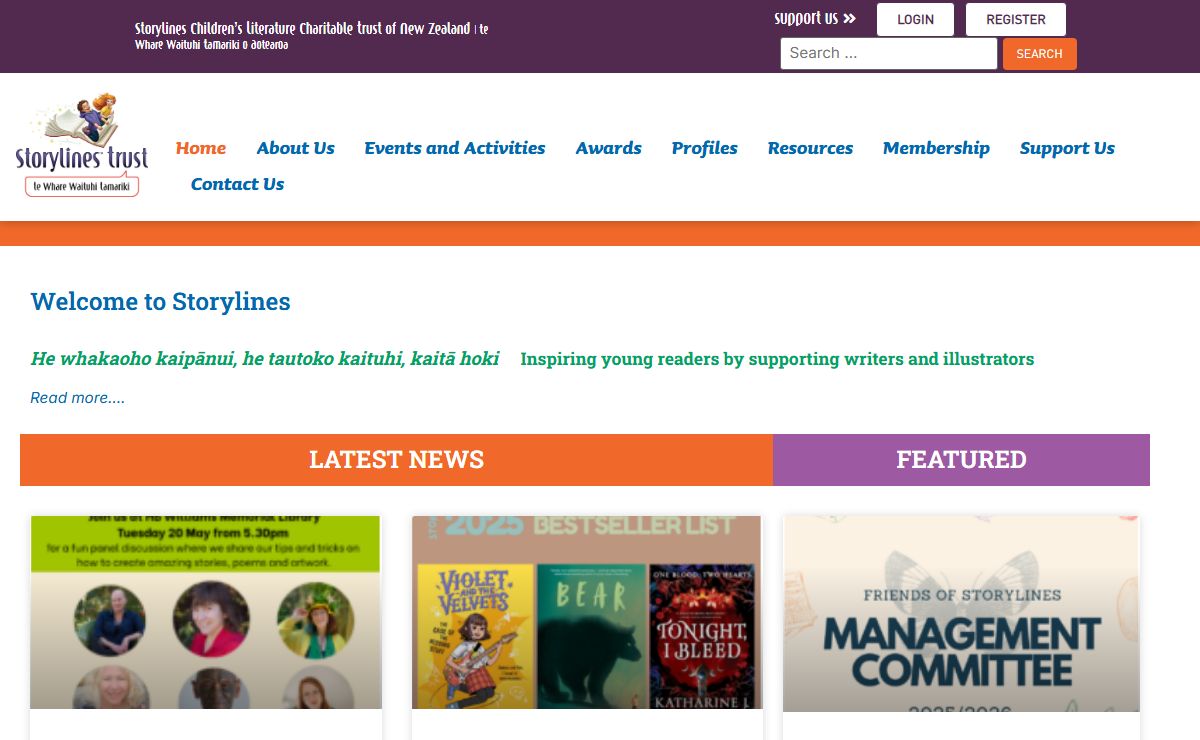Open the About Us menu
The image size is (1200, 740).
pos(295,148)
